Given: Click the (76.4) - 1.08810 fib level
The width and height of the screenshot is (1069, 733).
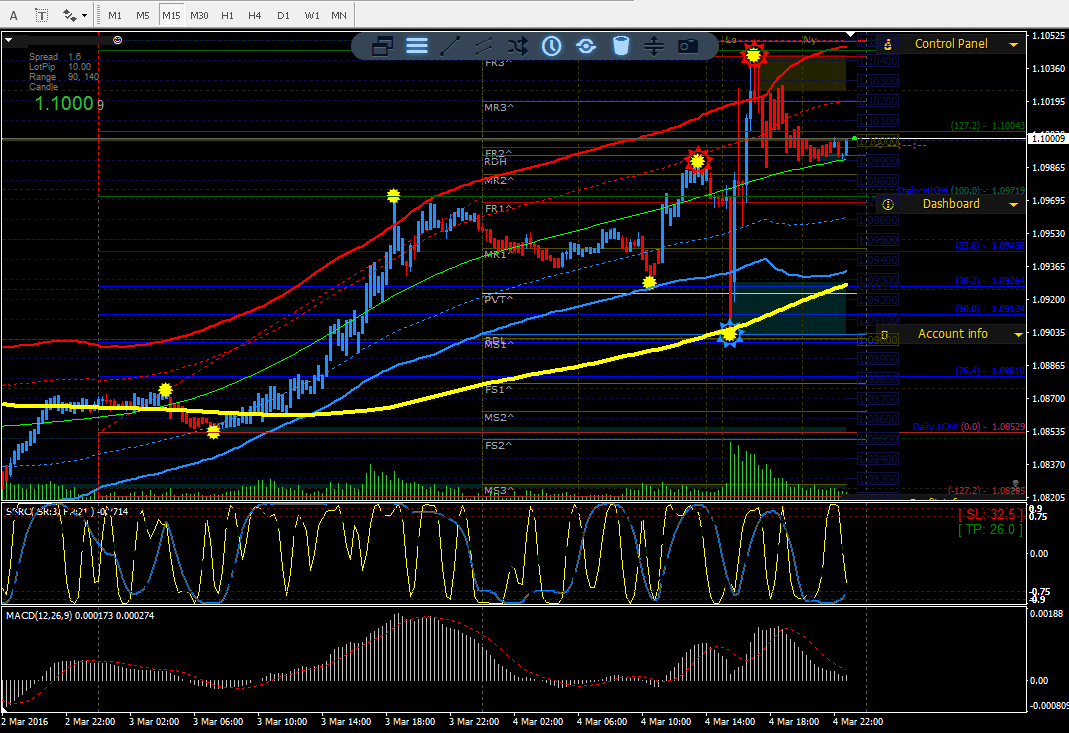Looking at the screenshot, I should [x=989, y=371].
